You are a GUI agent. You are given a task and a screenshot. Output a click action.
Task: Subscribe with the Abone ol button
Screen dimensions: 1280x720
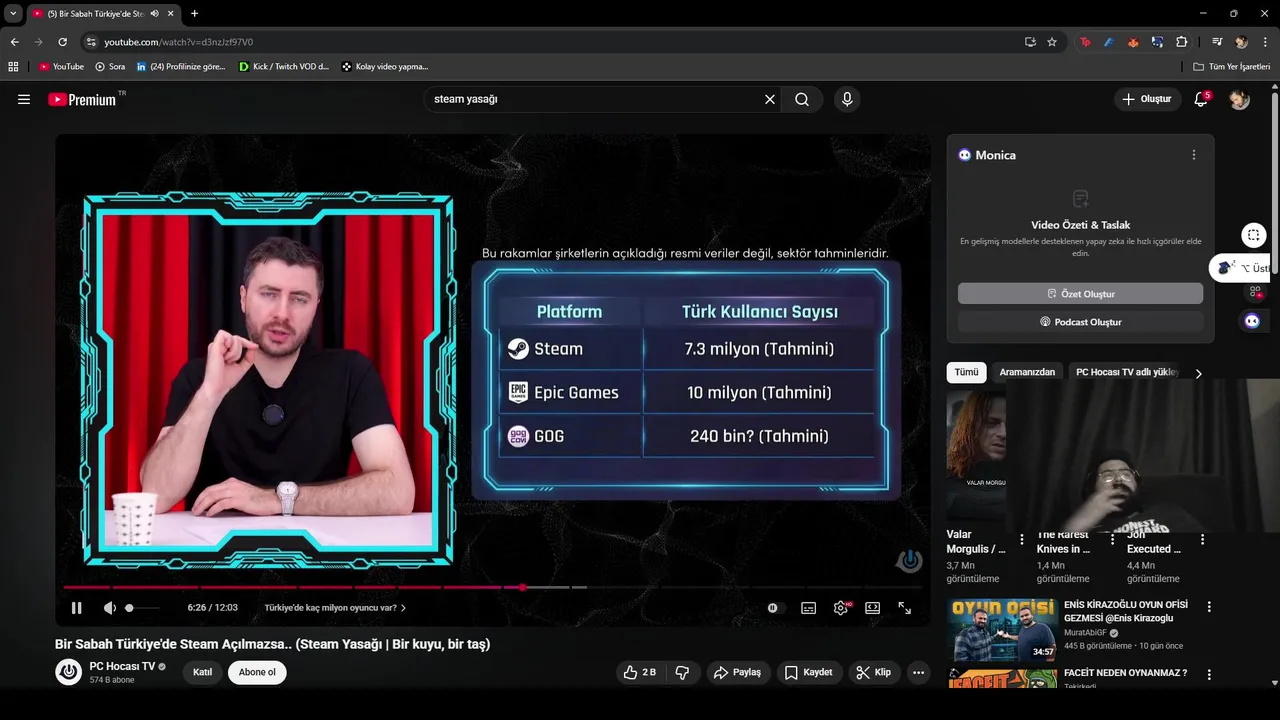pyautogui.click(x=257, y=672)
